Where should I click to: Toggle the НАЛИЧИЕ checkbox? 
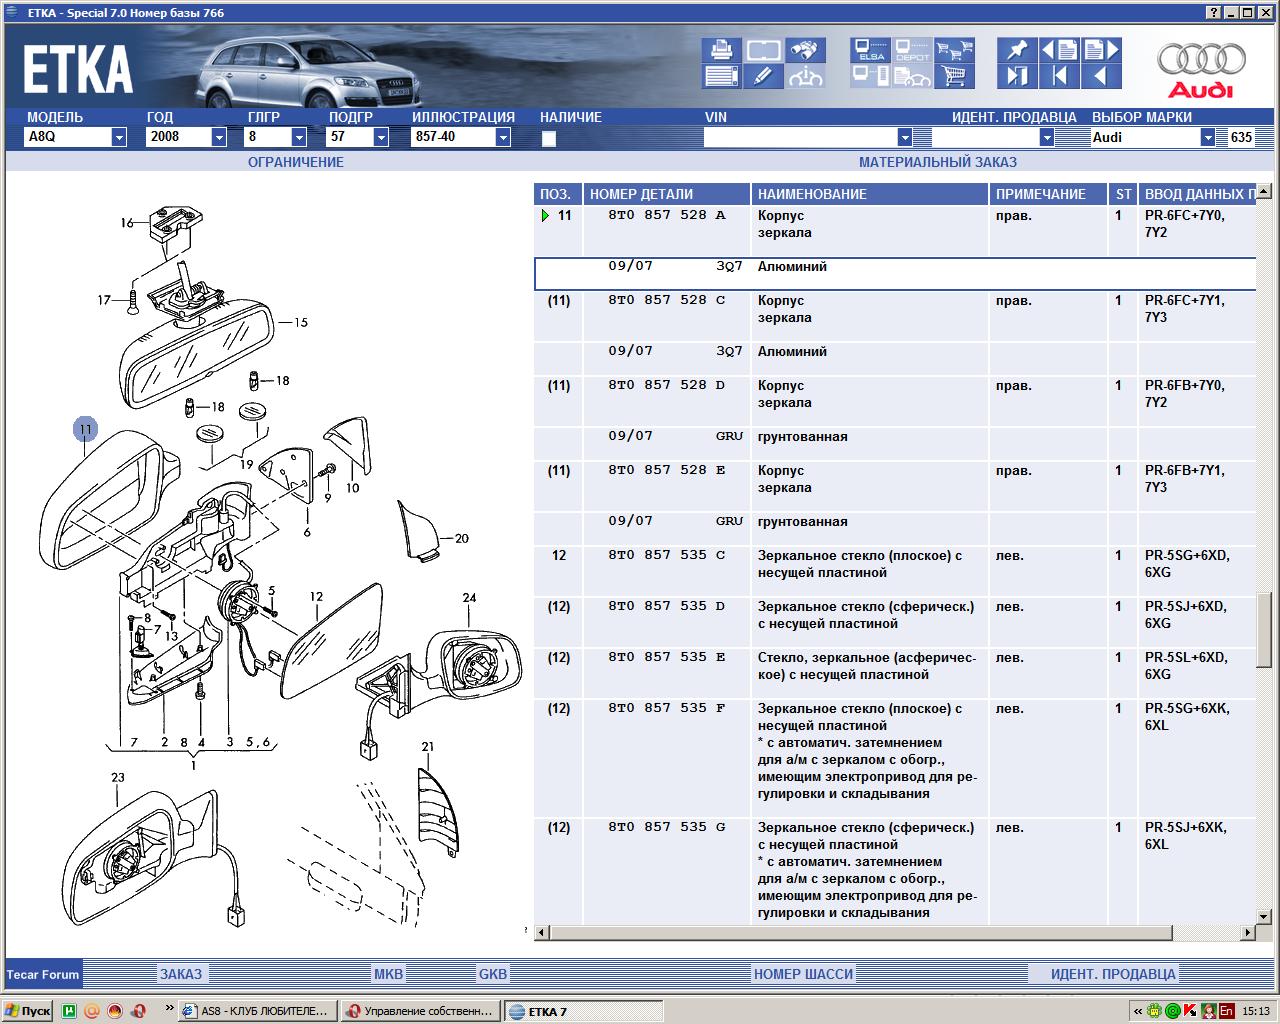click(549, 139)
